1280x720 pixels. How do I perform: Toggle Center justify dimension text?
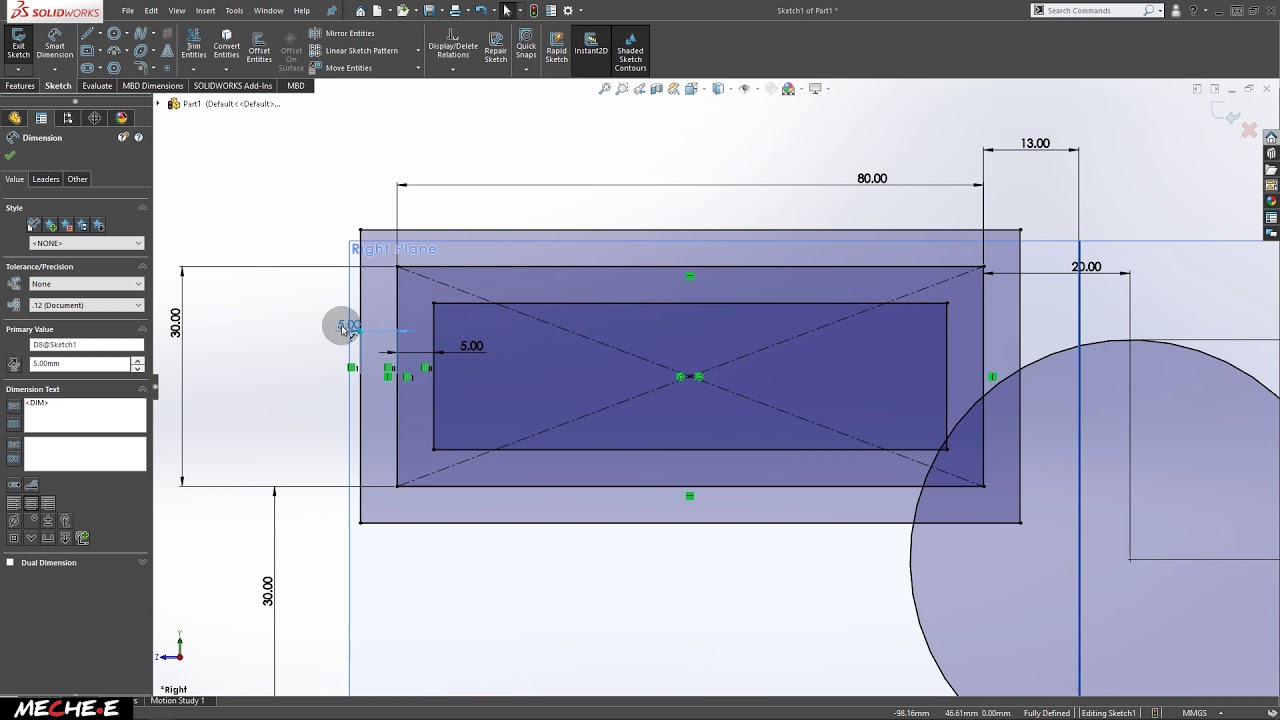point(31,503)
